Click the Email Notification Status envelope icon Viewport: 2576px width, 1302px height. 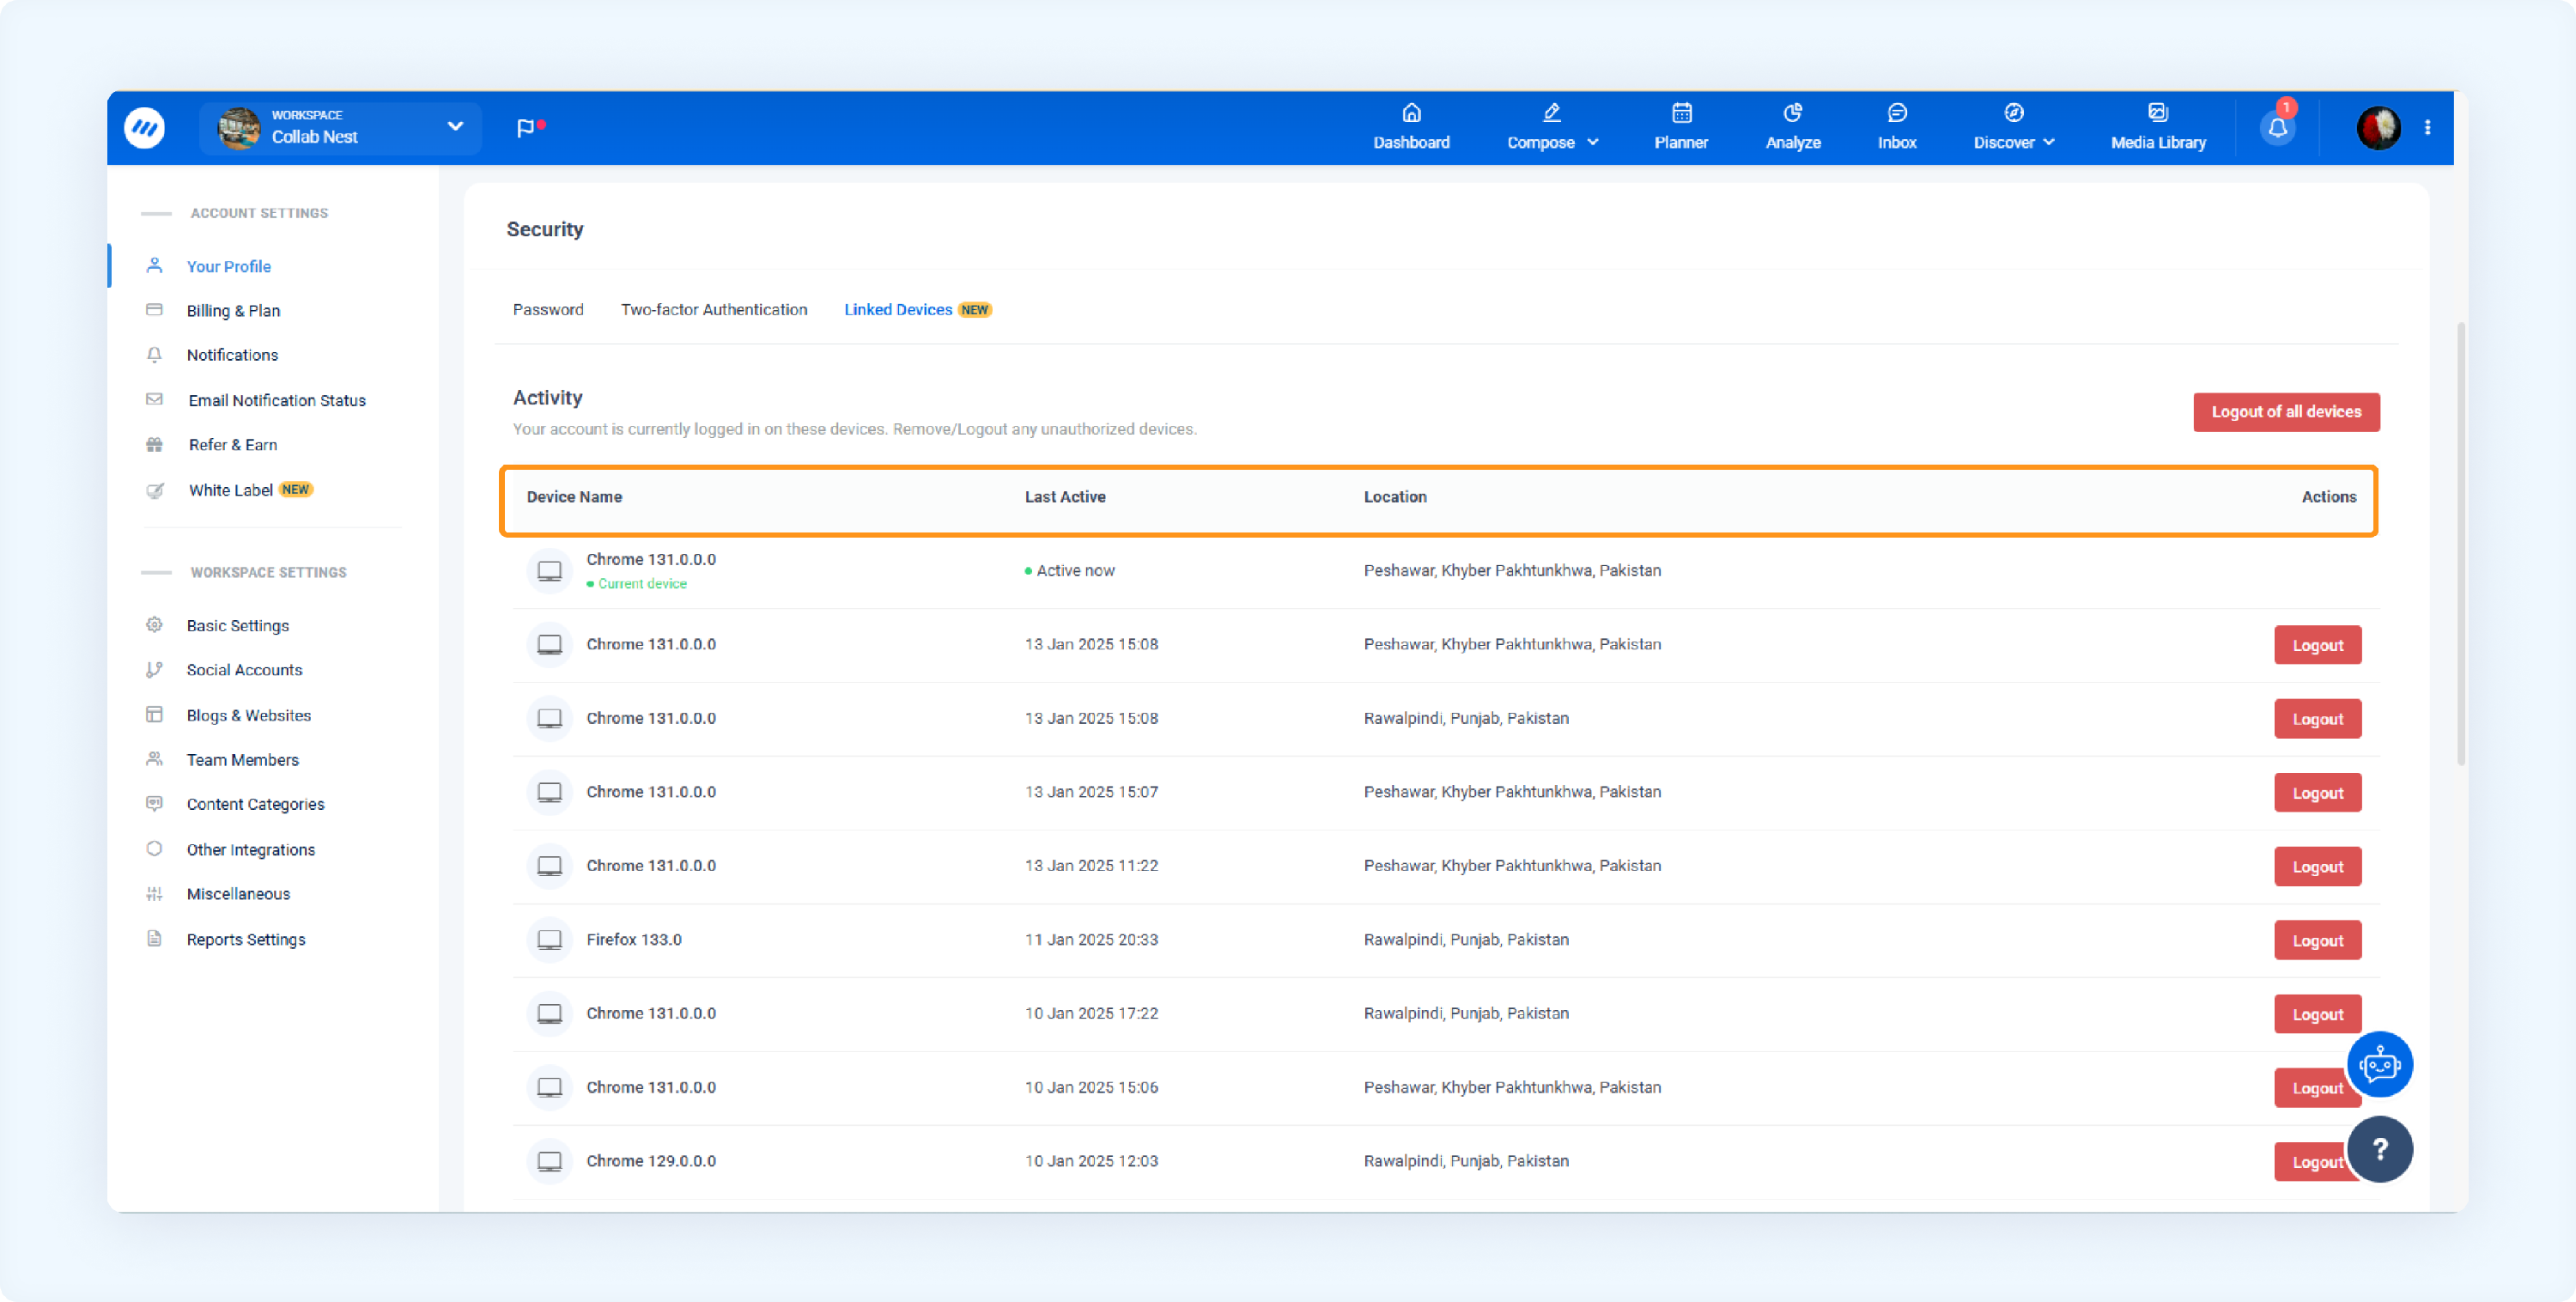(154, 399)
